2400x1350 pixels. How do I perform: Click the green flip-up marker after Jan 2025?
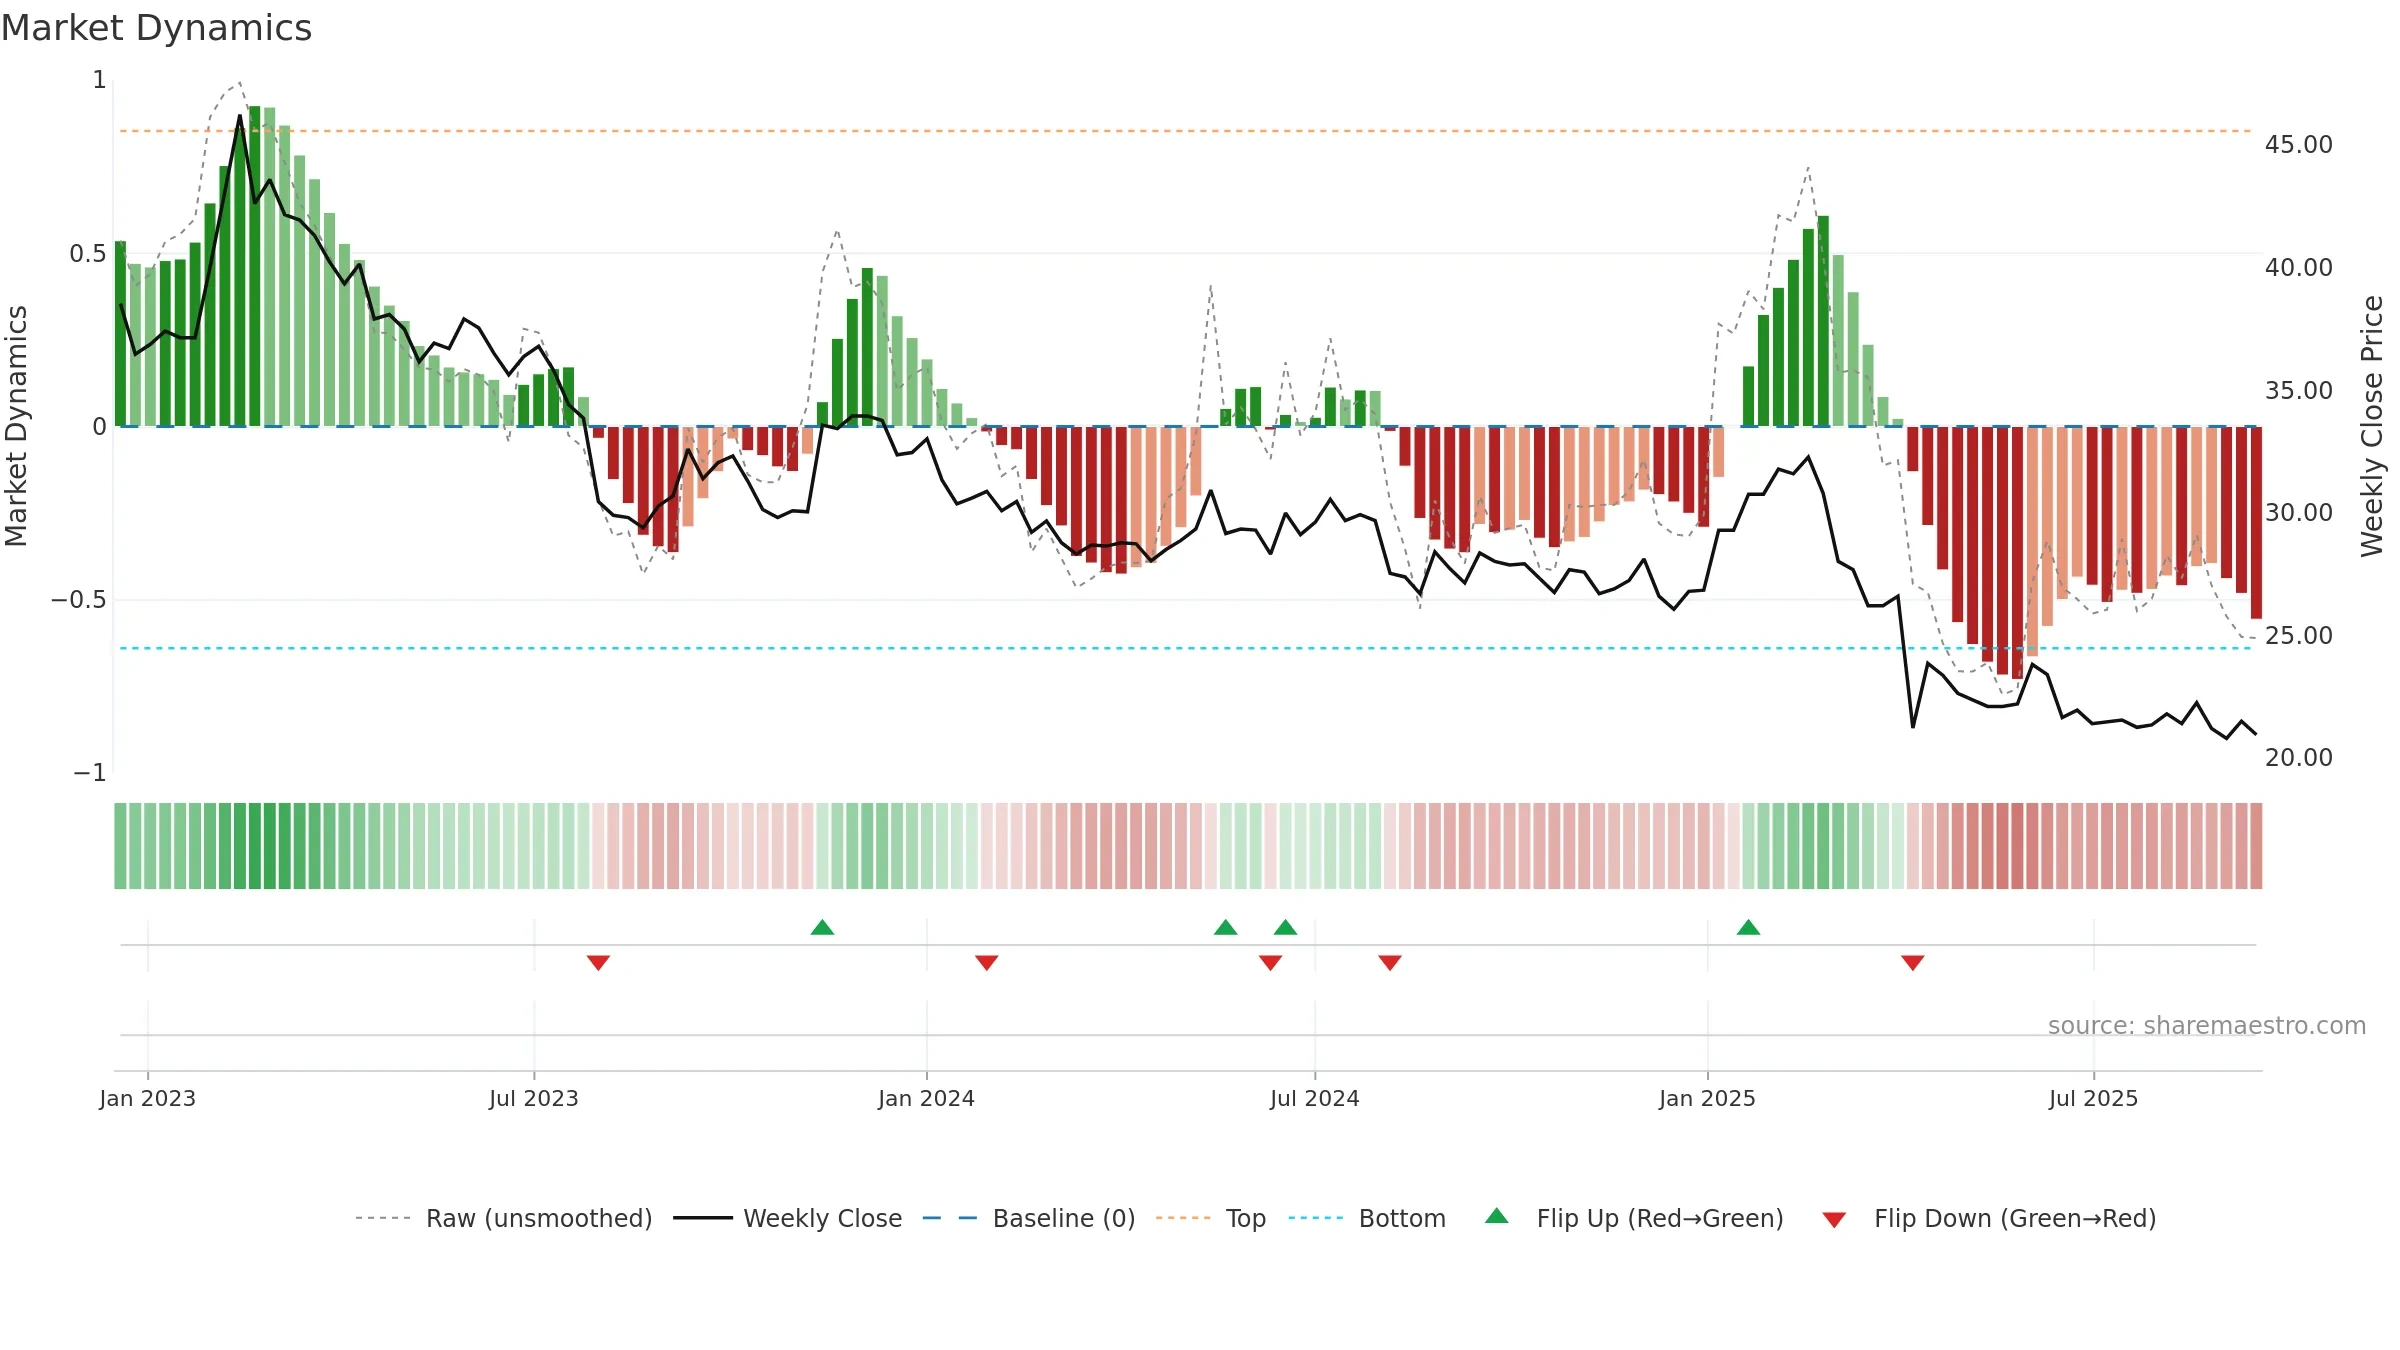(x=1748, y=927)
